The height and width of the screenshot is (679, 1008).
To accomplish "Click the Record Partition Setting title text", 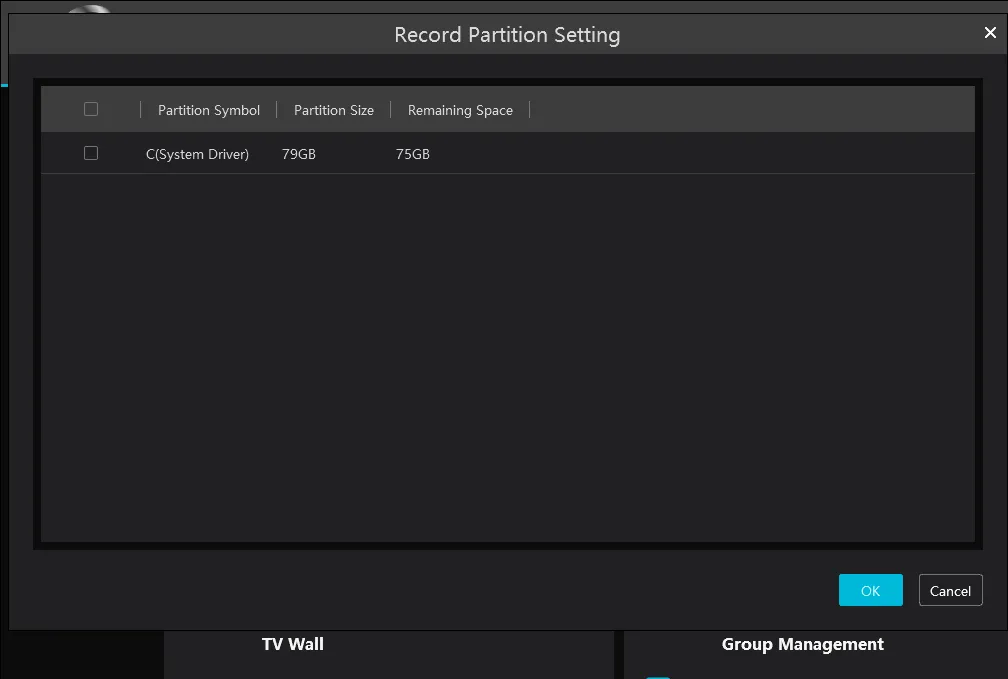I will pos(507,35).
